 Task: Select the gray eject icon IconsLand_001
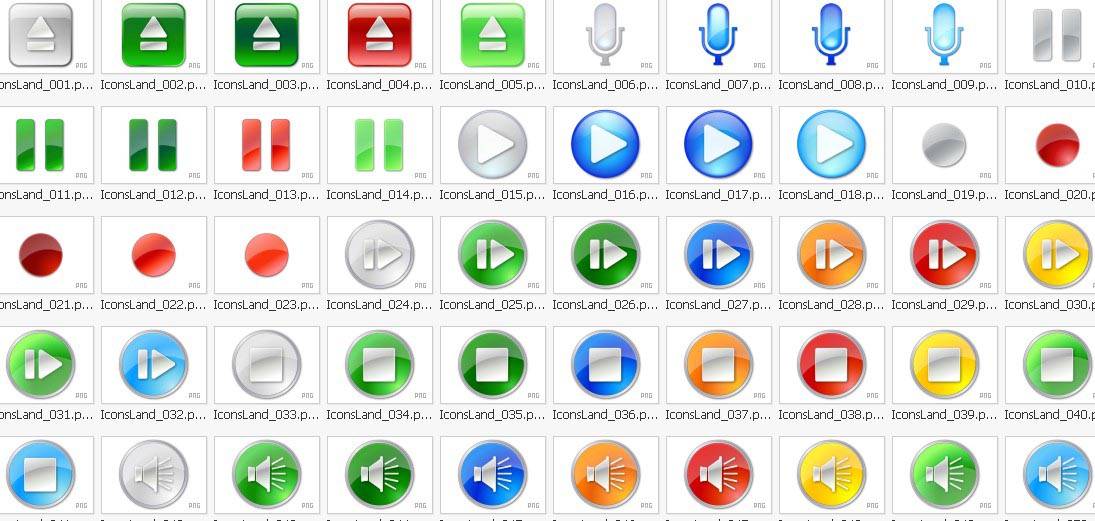tap(40, 35)
